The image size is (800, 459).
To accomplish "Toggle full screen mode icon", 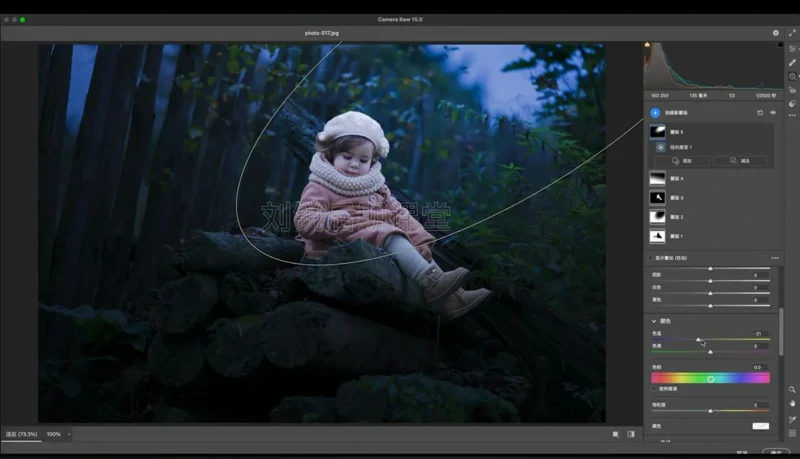I will tap(792, 33).
